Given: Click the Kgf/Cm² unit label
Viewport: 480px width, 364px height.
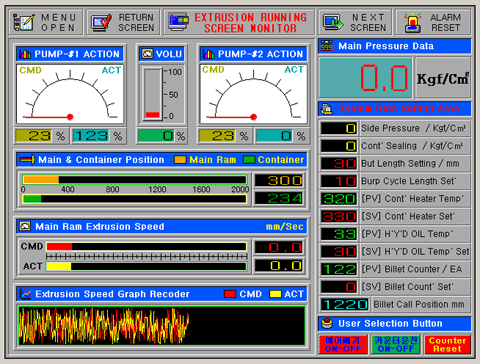Looking at the screenshot, I should click(x=443, y=78).
